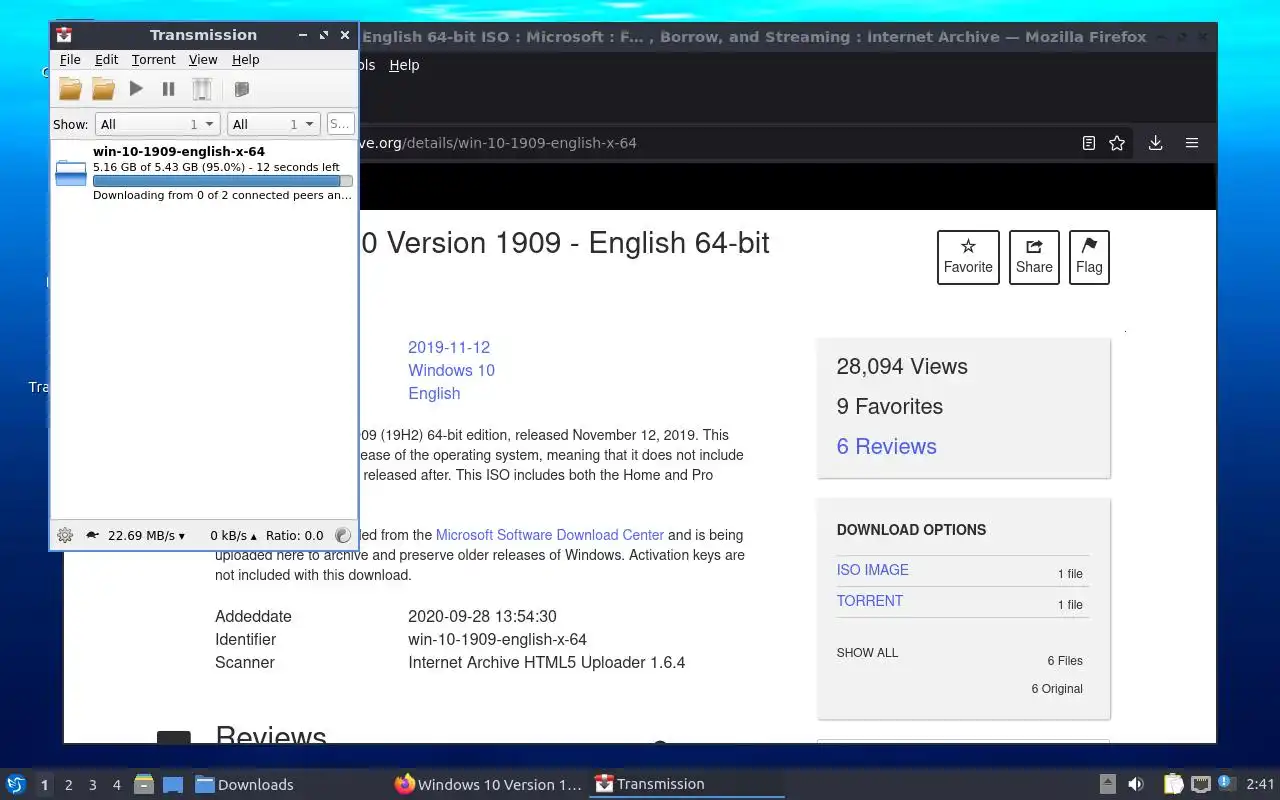
Task: Favorite this item on Internet Archive
Action: pyautogui.click(x=968, y=257)
